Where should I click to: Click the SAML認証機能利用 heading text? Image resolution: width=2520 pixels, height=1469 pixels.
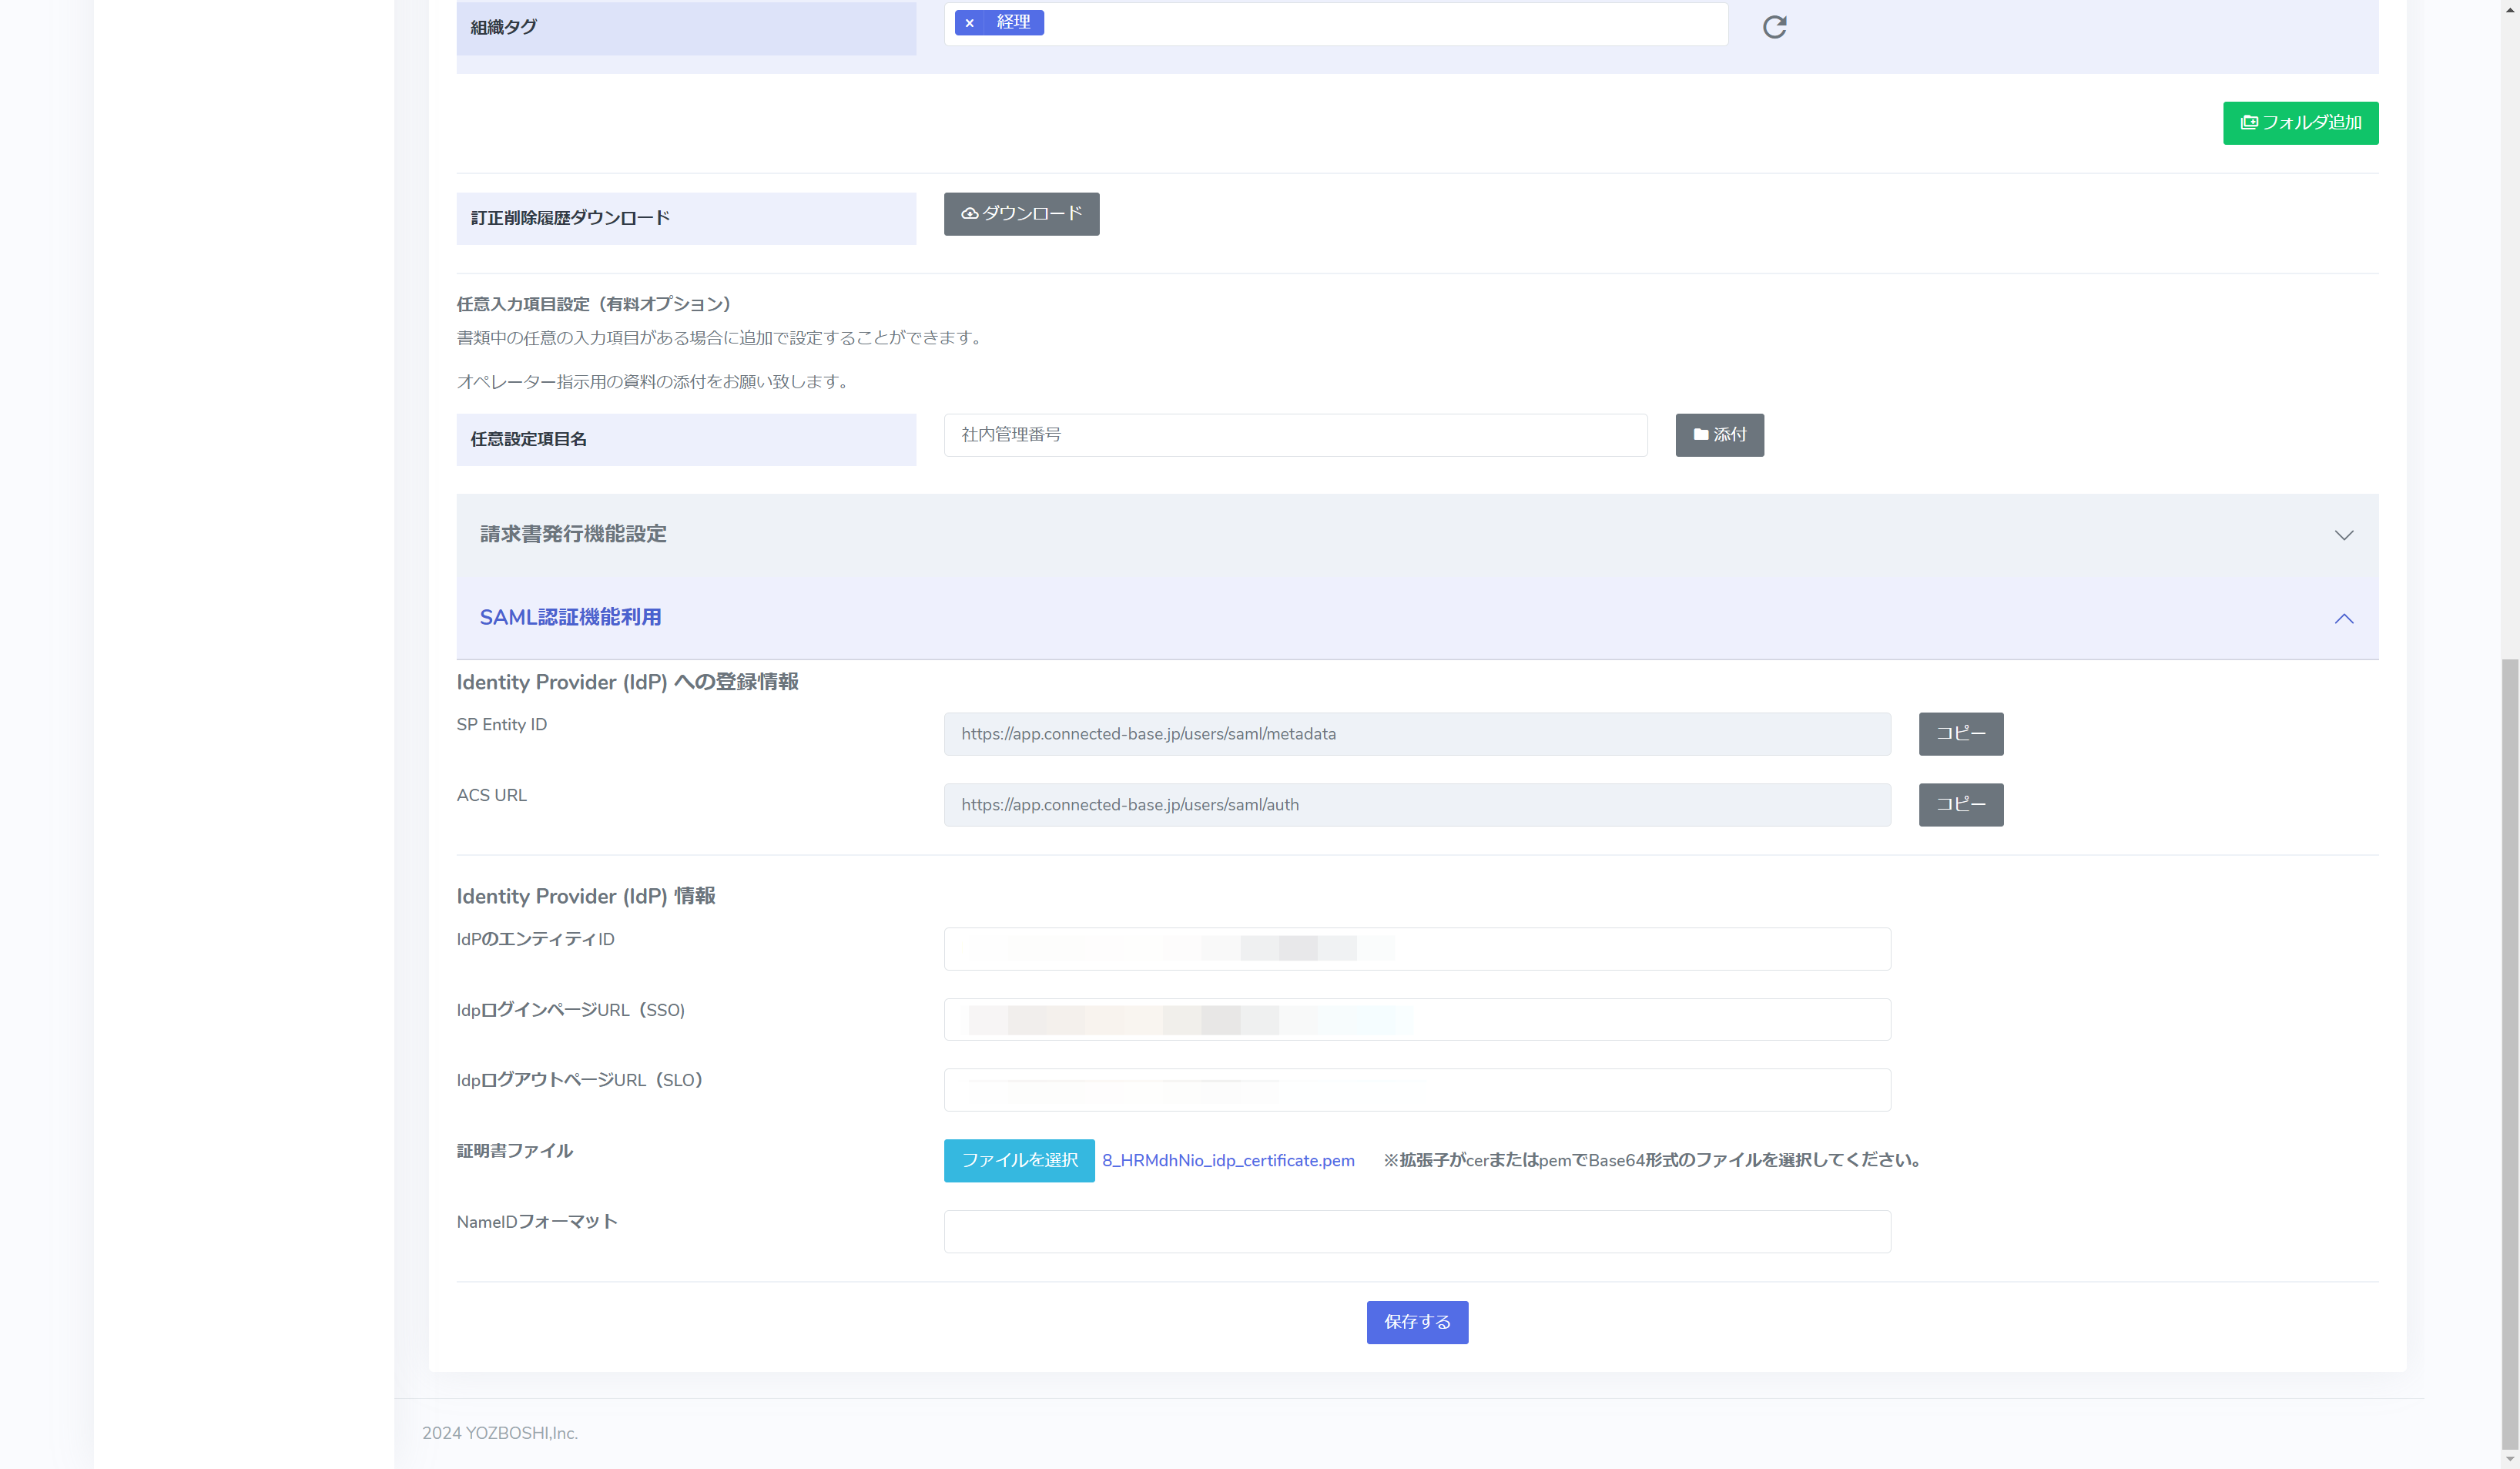570,618
